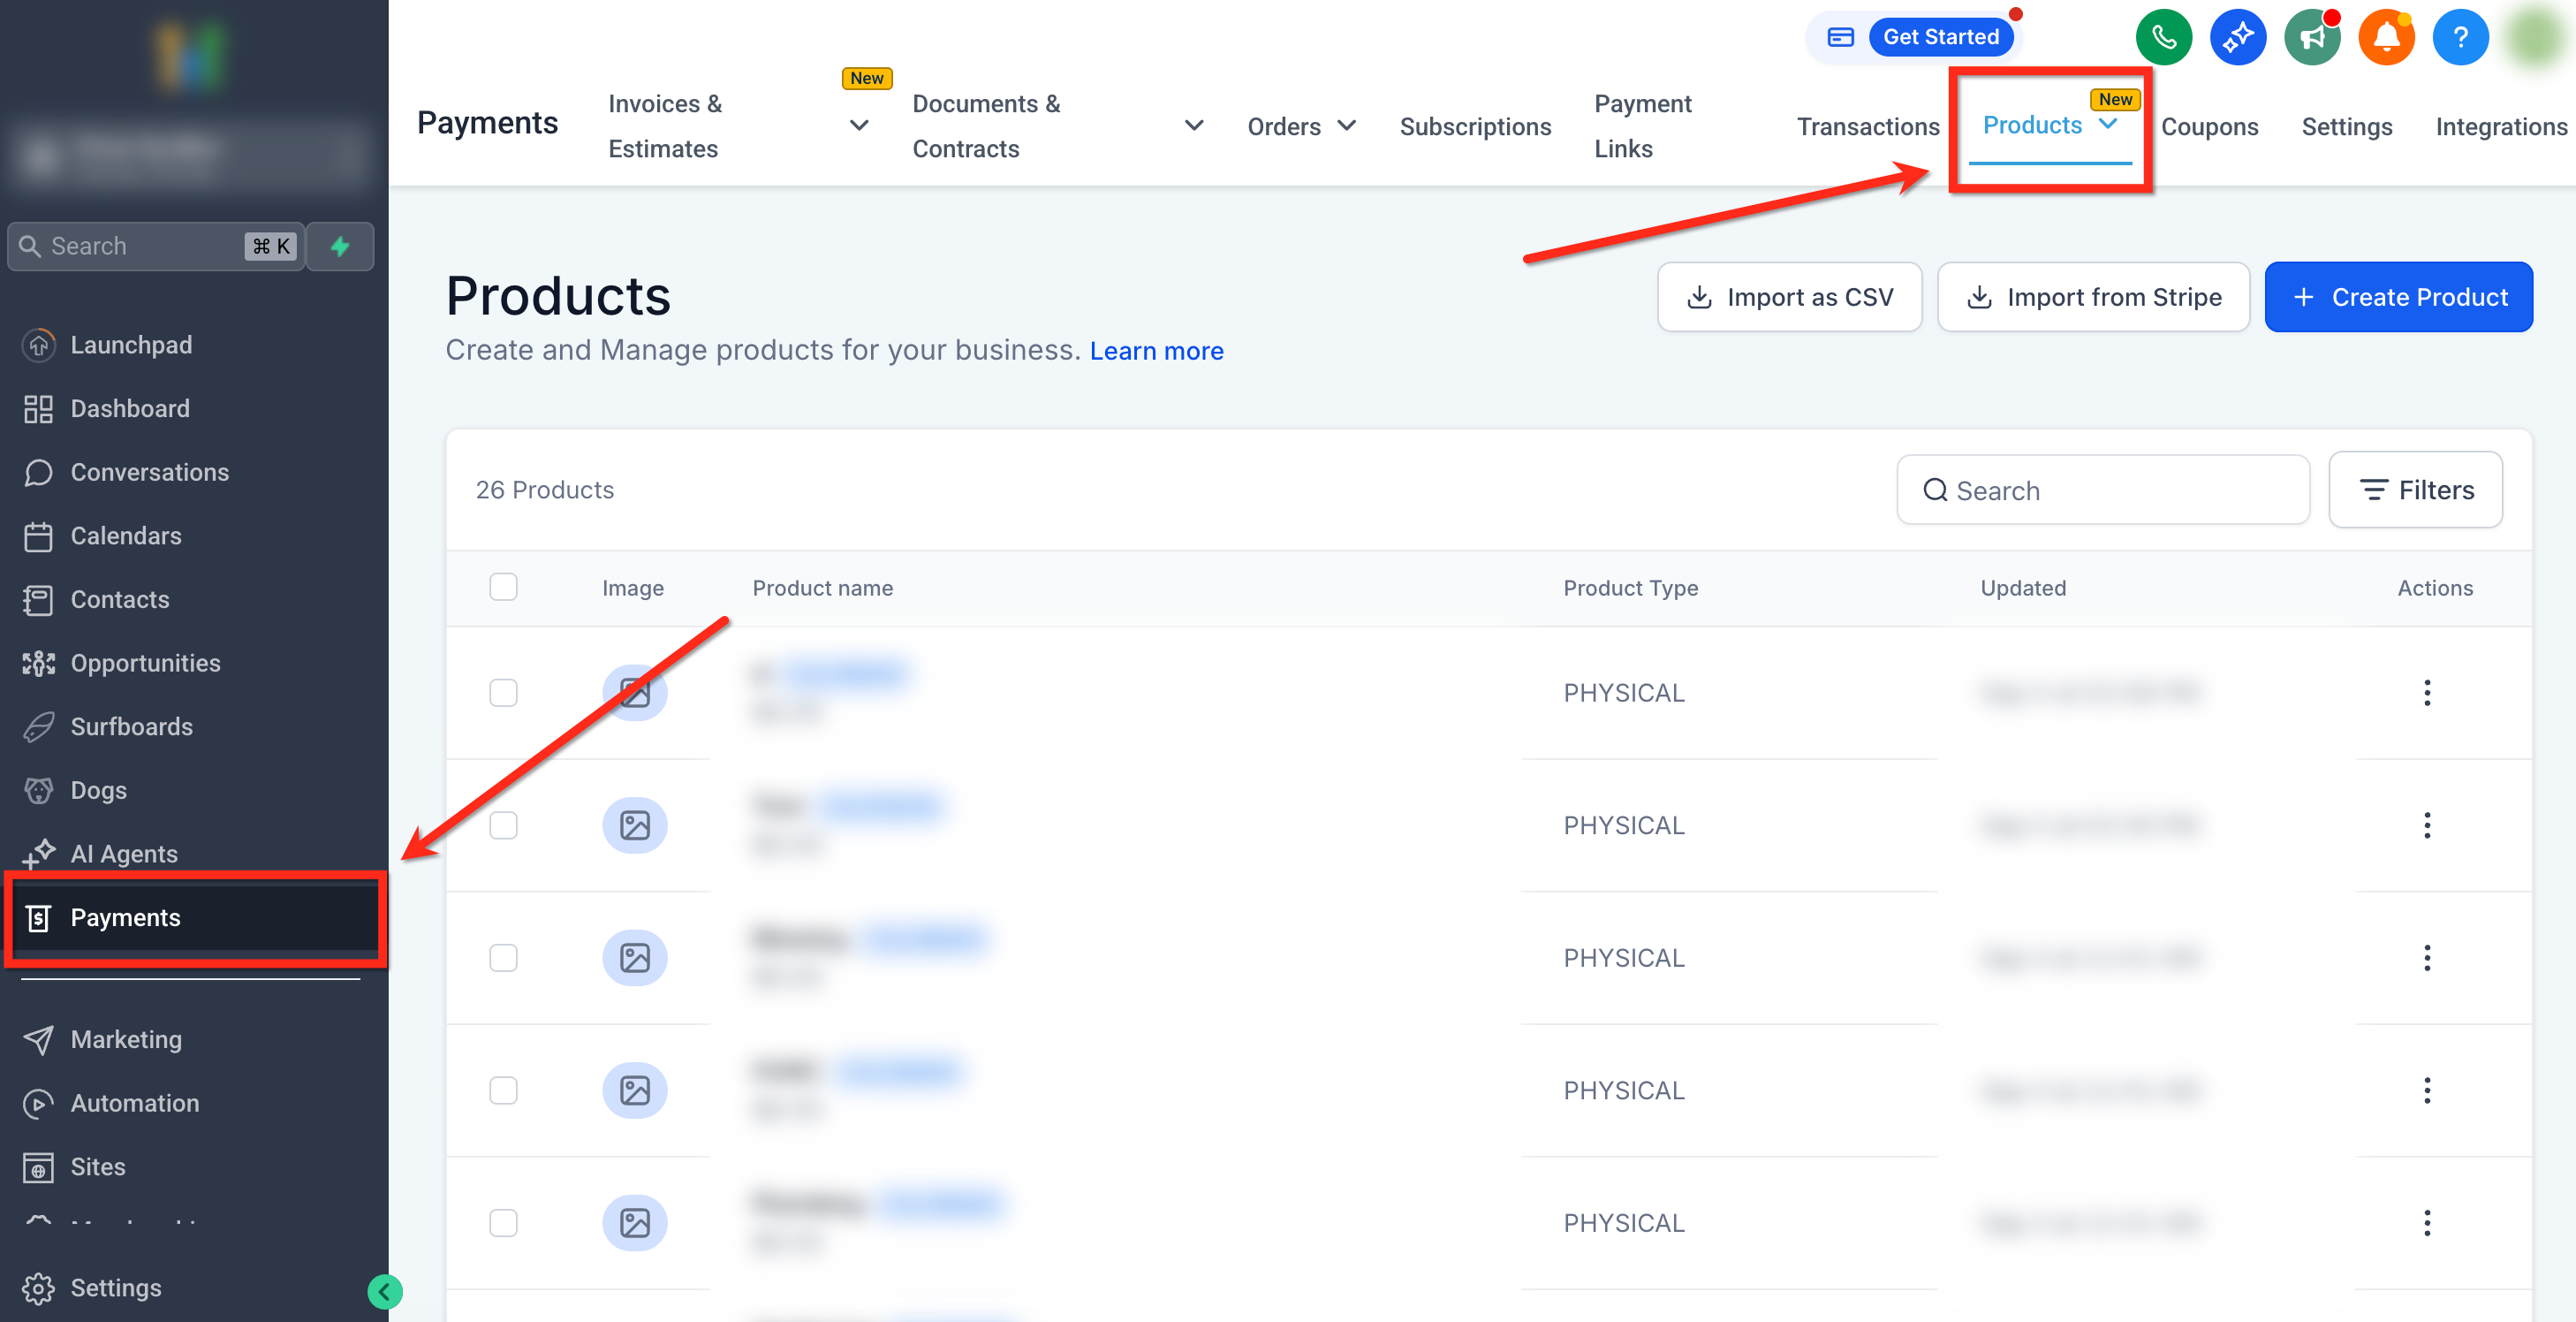Tick the checkbox of the first product row

pyautogui.click(x=503, y=692)
